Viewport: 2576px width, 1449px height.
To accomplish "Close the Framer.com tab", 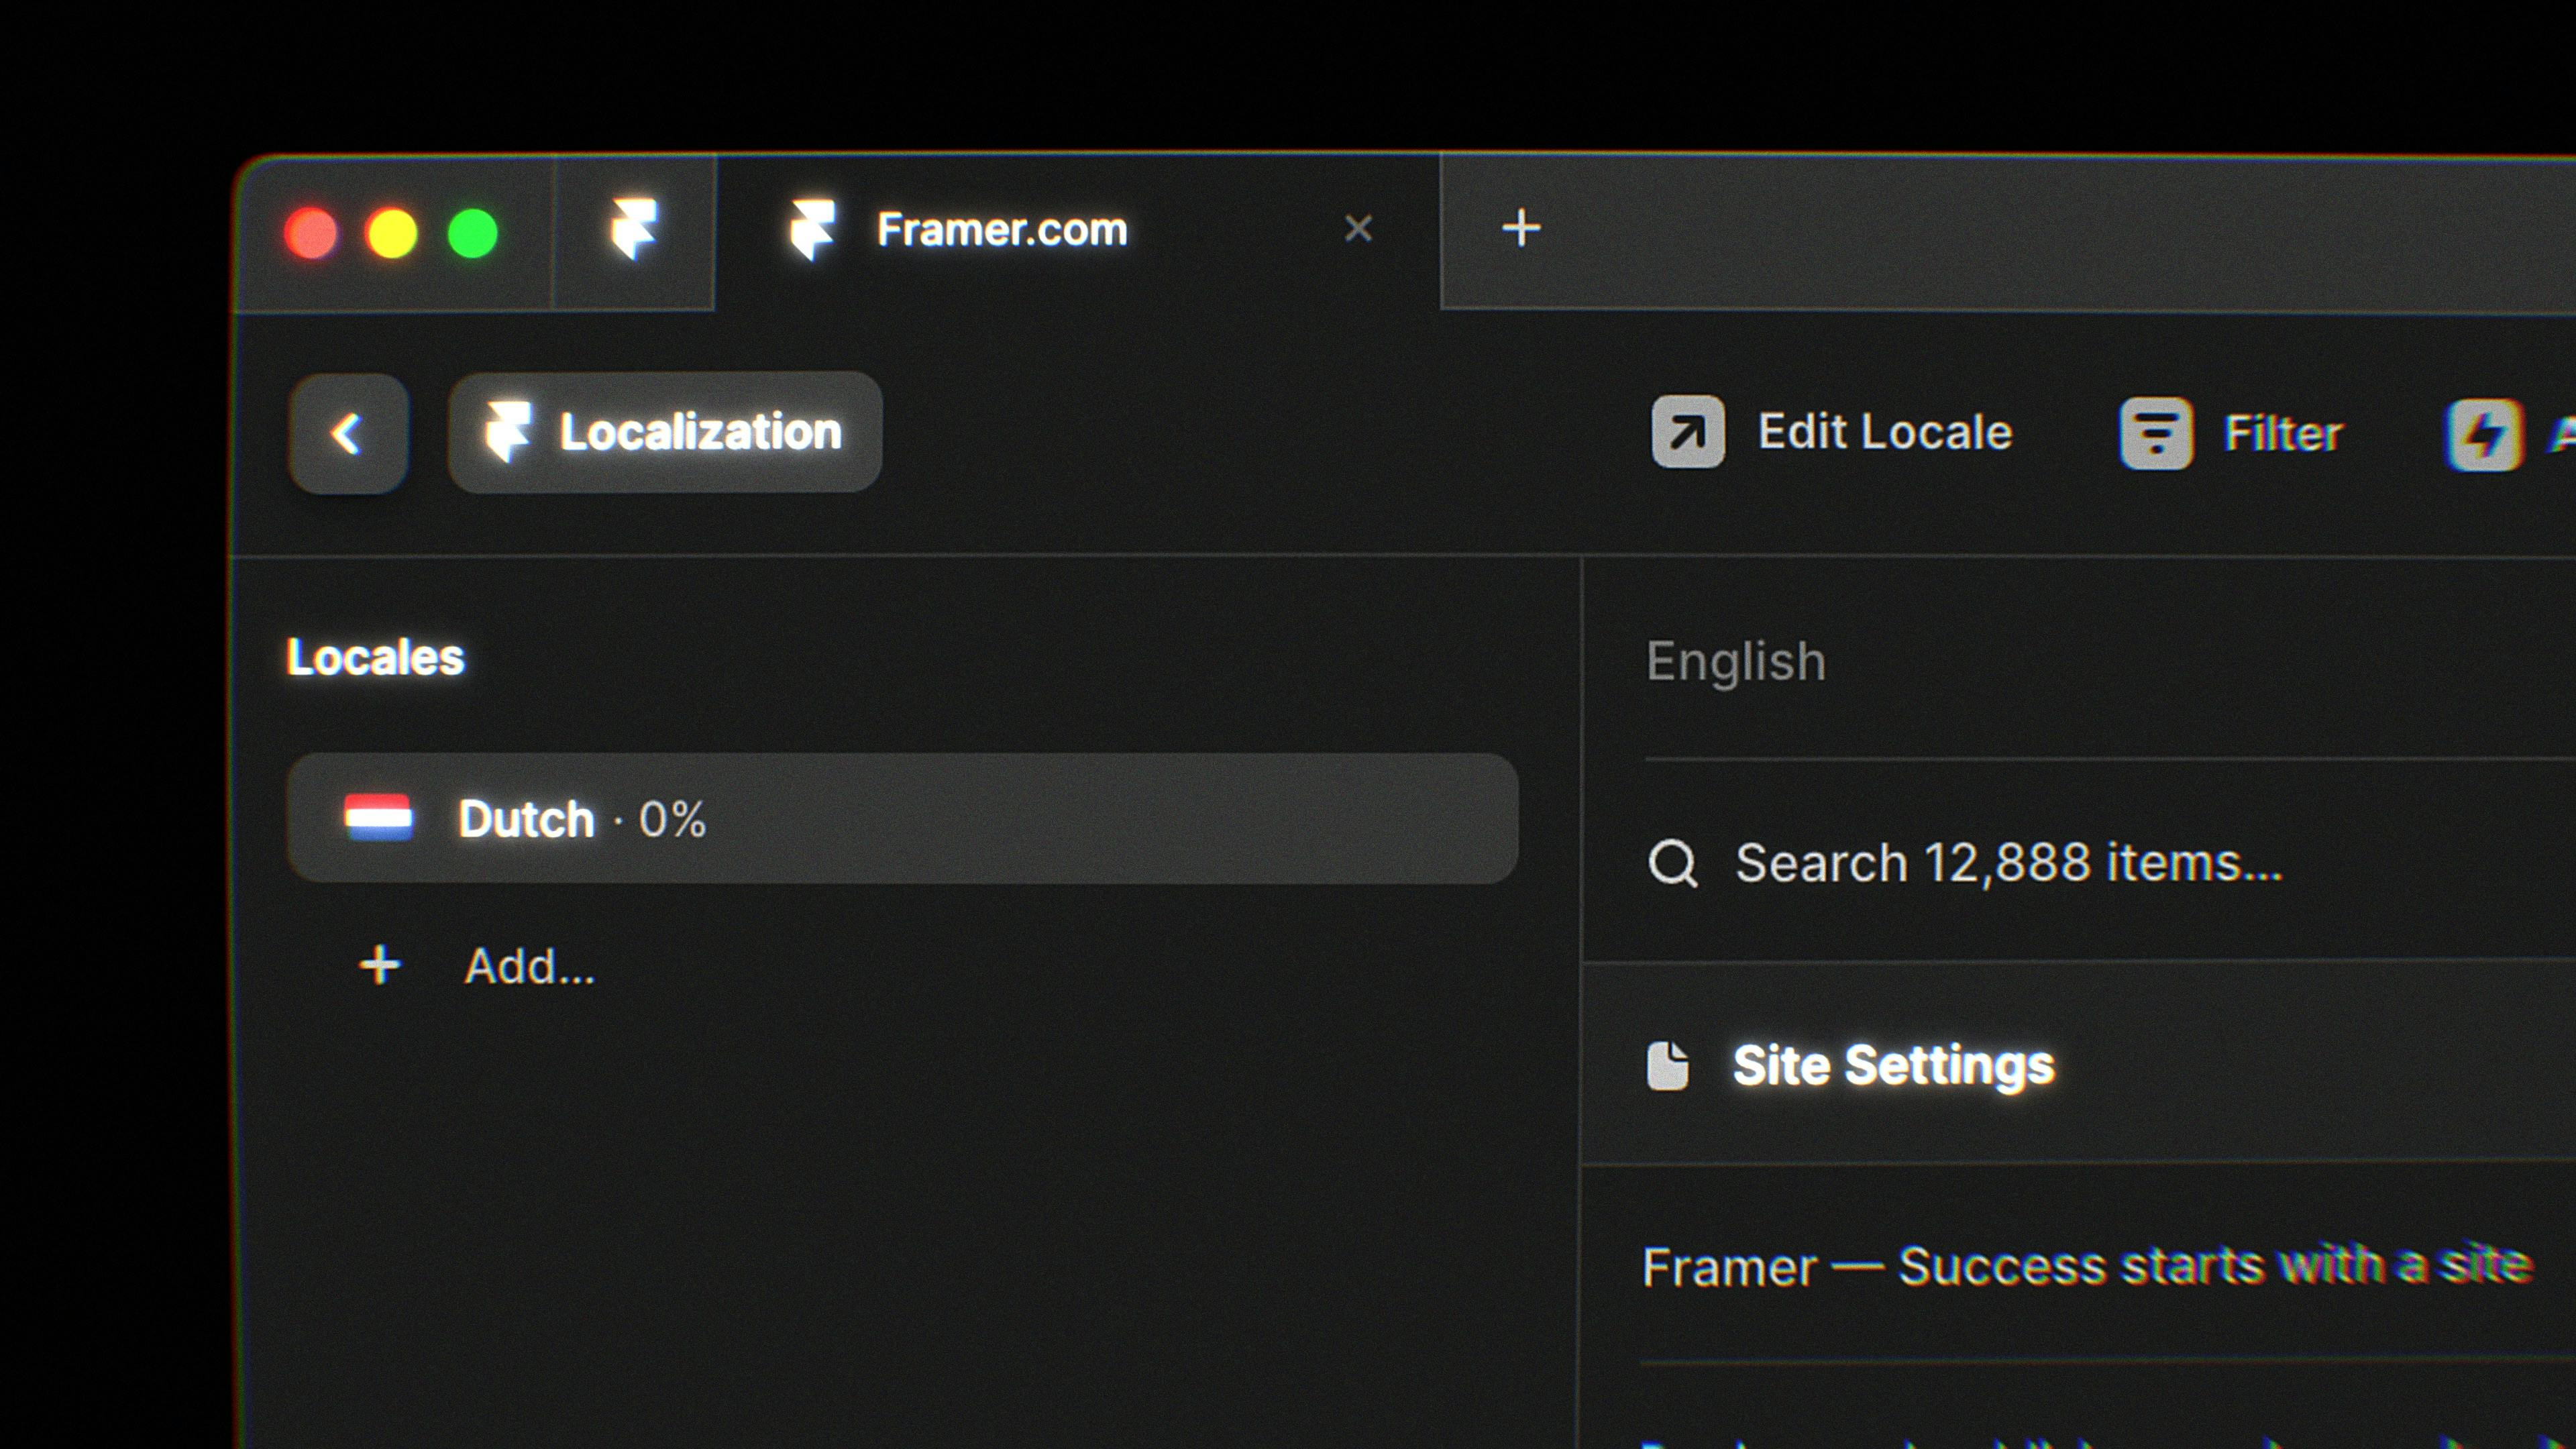I will tap(1358, 229).
